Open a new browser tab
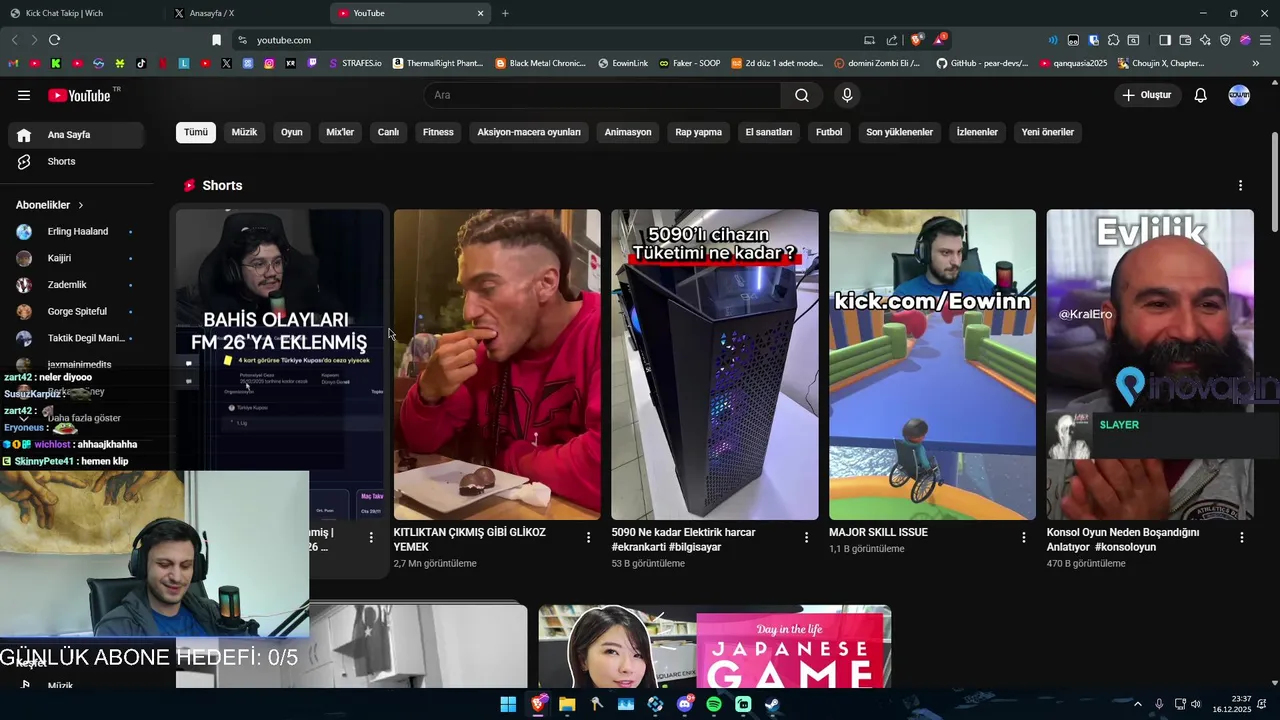1280x720 pixels. click(505, 13)
